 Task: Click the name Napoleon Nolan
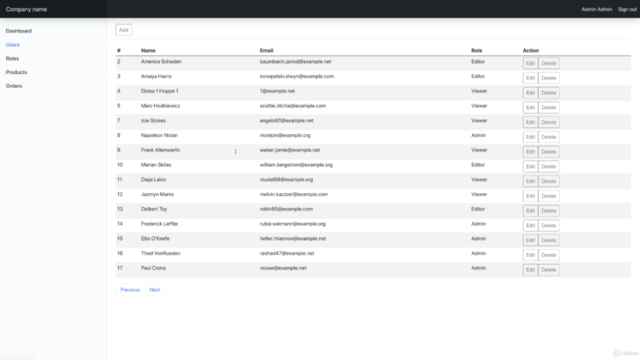[x=159, y=135]
